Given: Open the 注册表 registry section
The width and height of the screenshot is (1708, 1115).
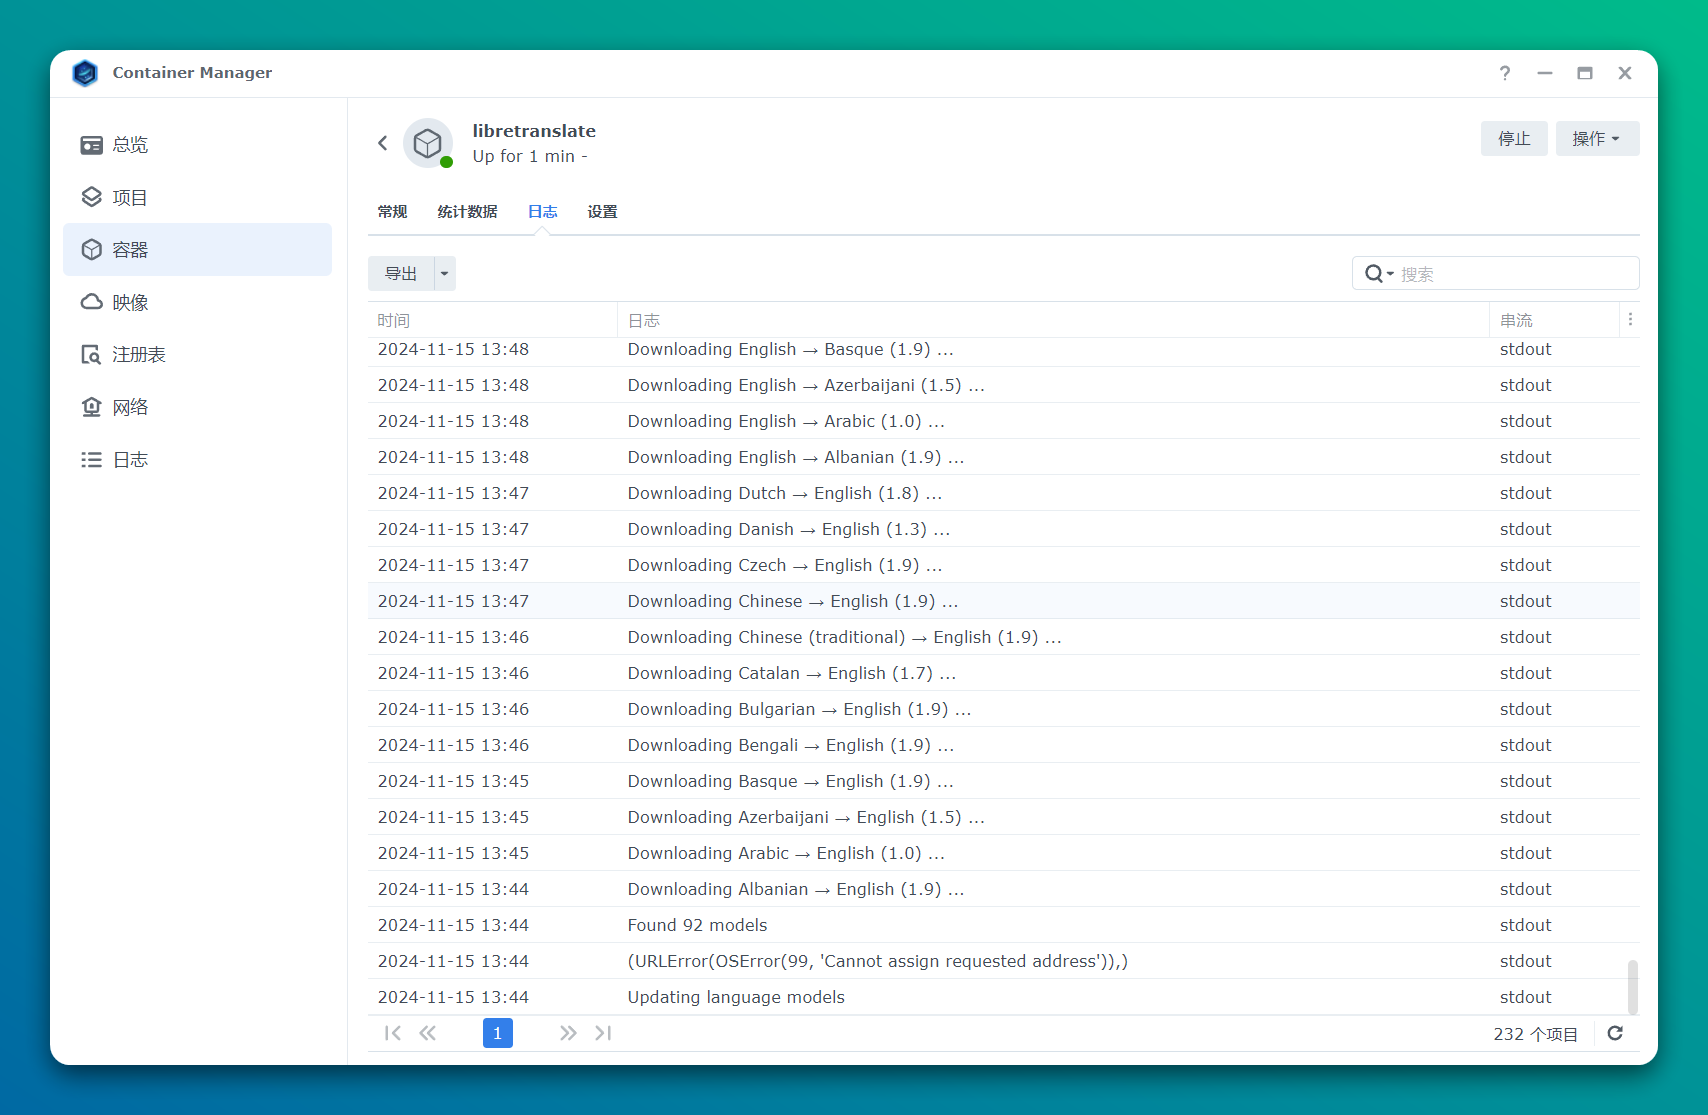Looking at the screenshot, I should (197, 354).
